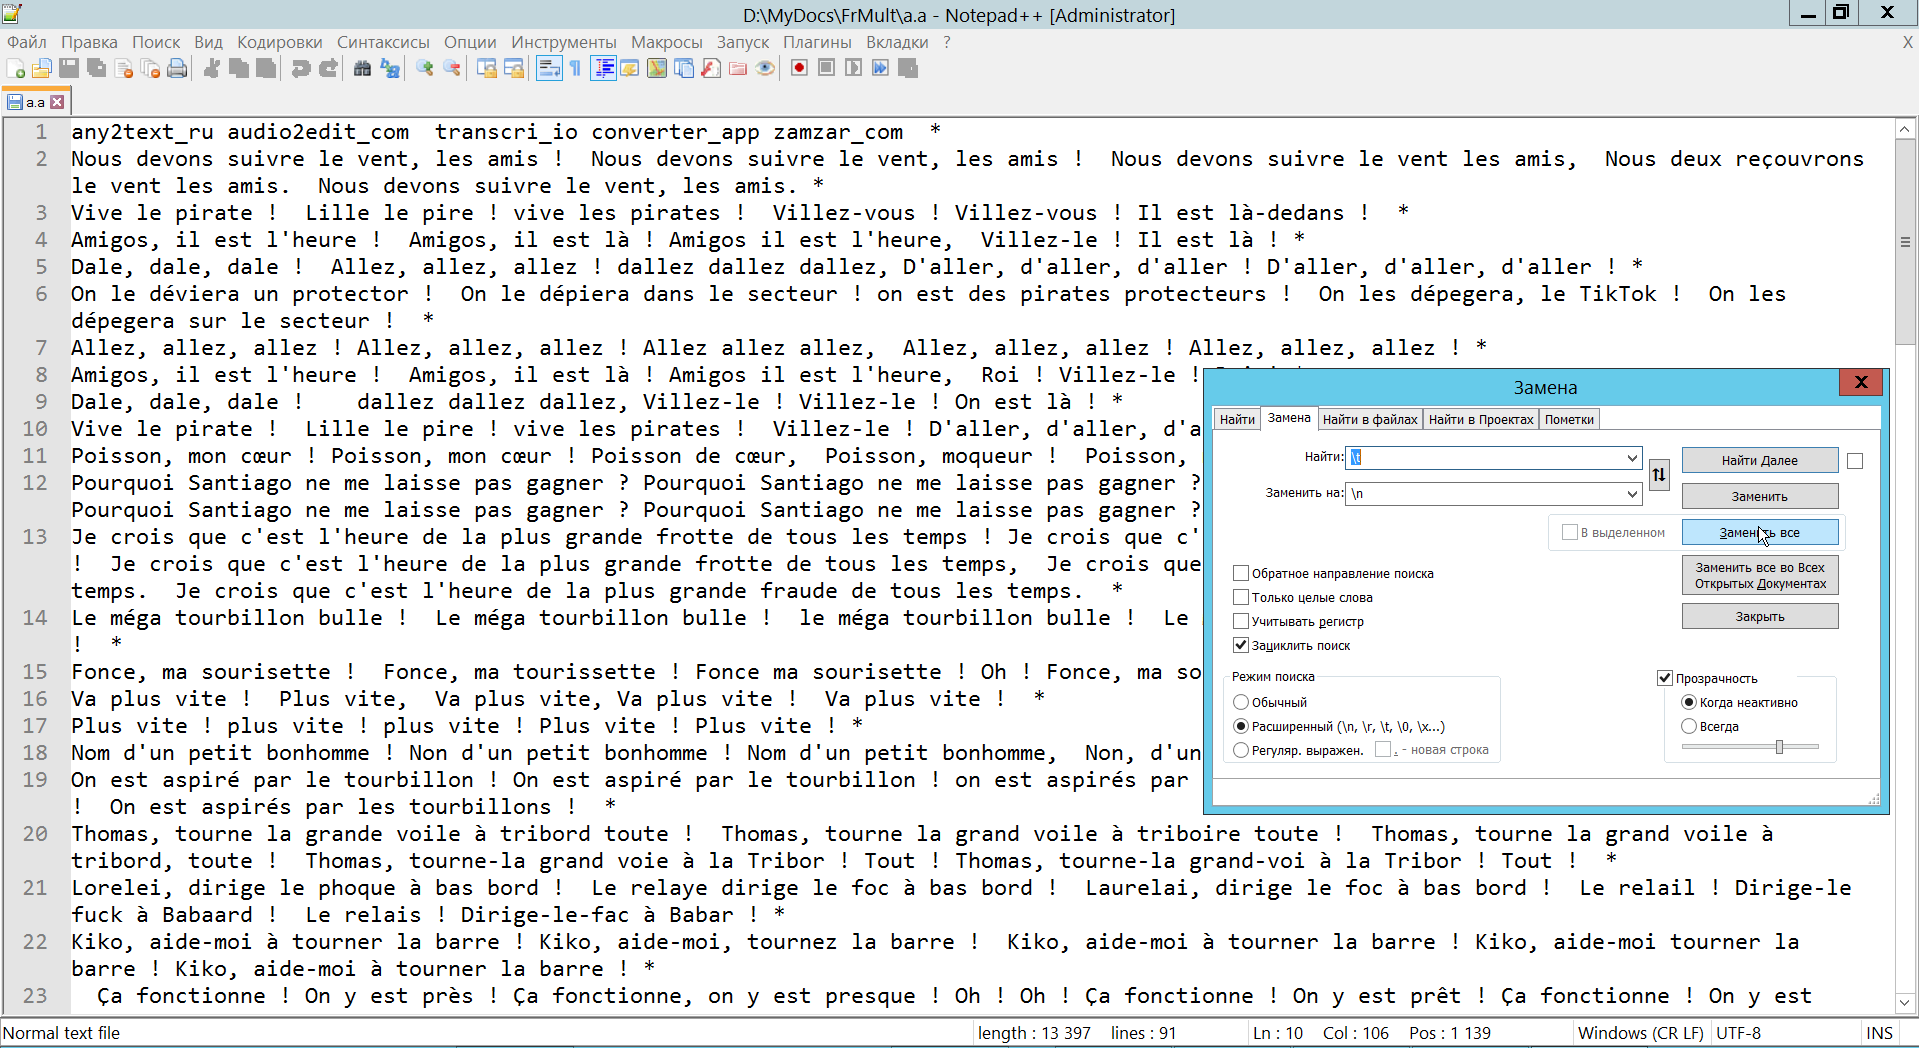Switch to the Найти в файлах tab

click(1369, 419)
